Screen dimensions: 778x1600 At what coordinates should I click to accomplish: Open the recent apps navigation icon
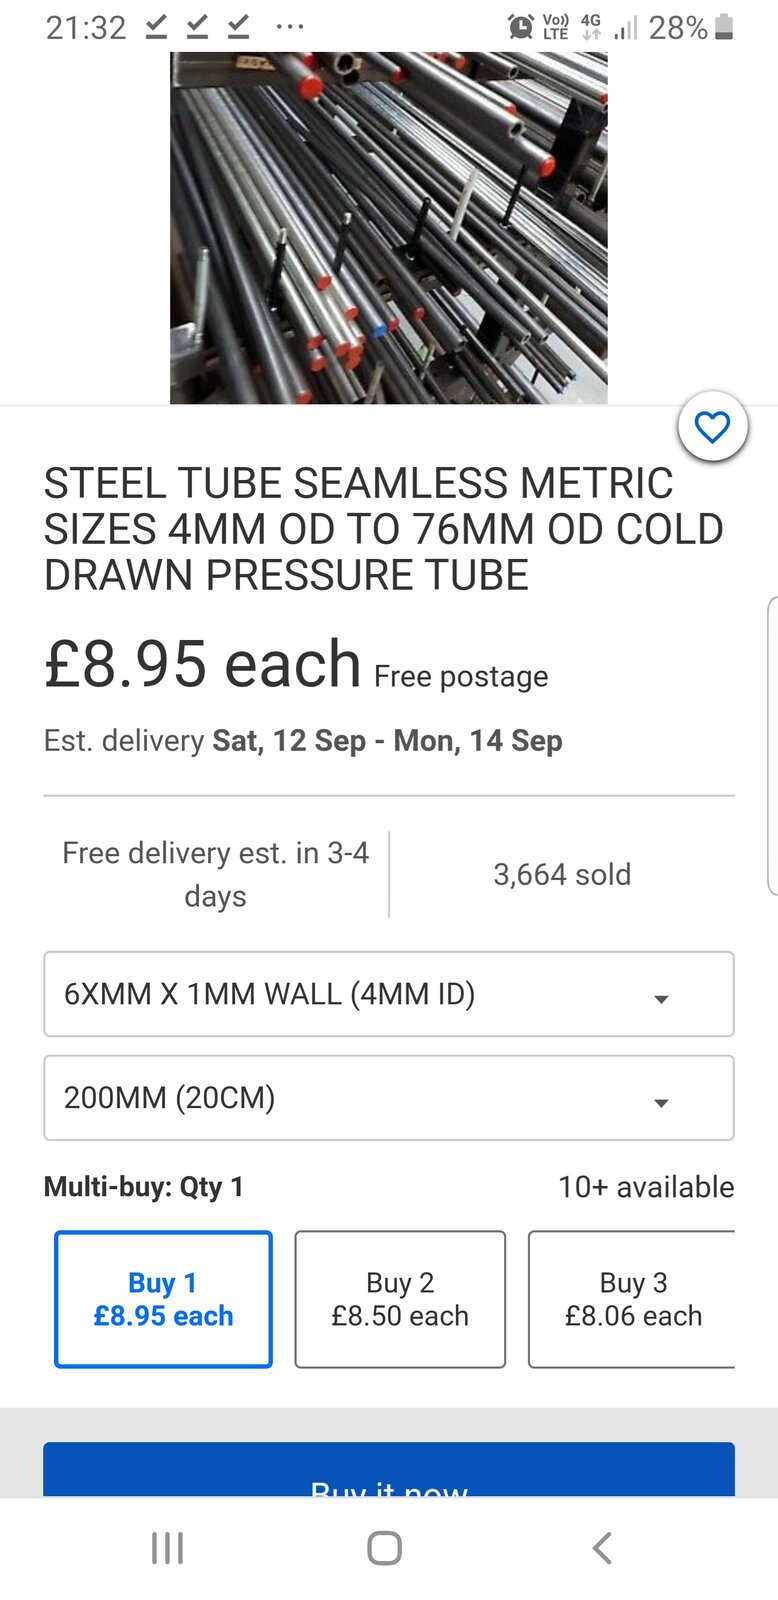click(x=167, y=1548)
